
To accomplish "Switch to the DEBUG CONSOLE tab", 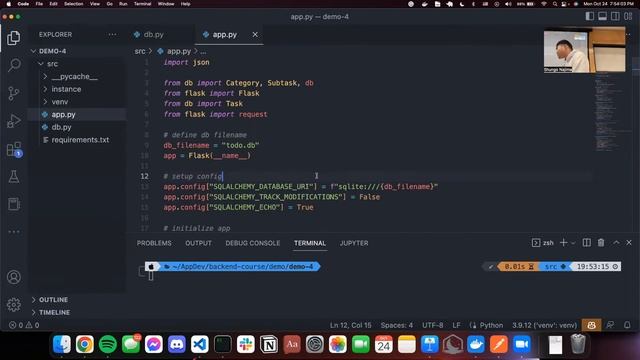I will click(x=253, y=243).
